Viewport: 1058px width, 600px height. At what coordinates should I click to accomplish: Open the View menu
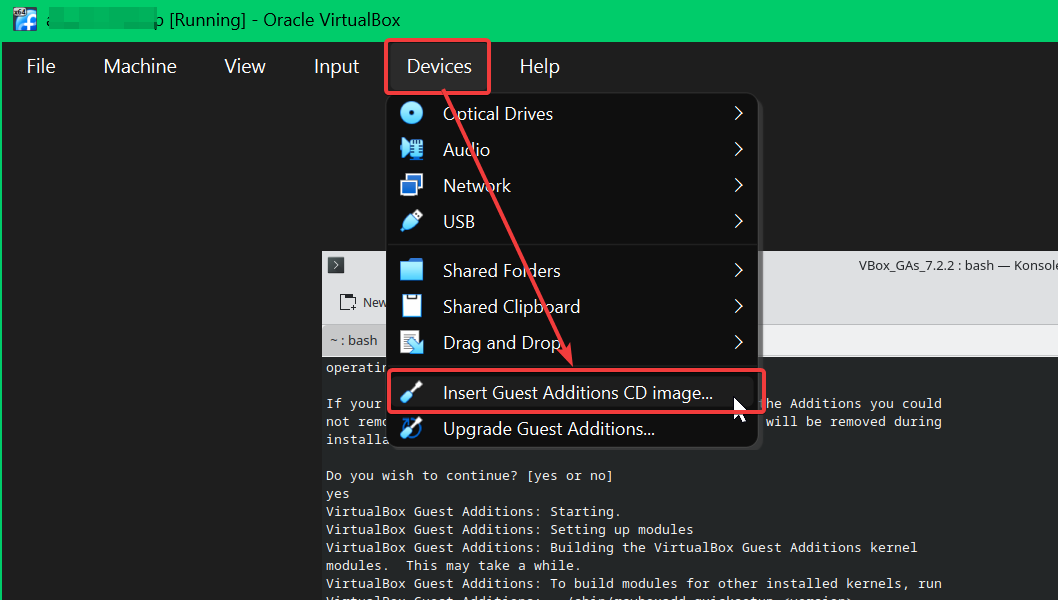(x=245, y=66)
